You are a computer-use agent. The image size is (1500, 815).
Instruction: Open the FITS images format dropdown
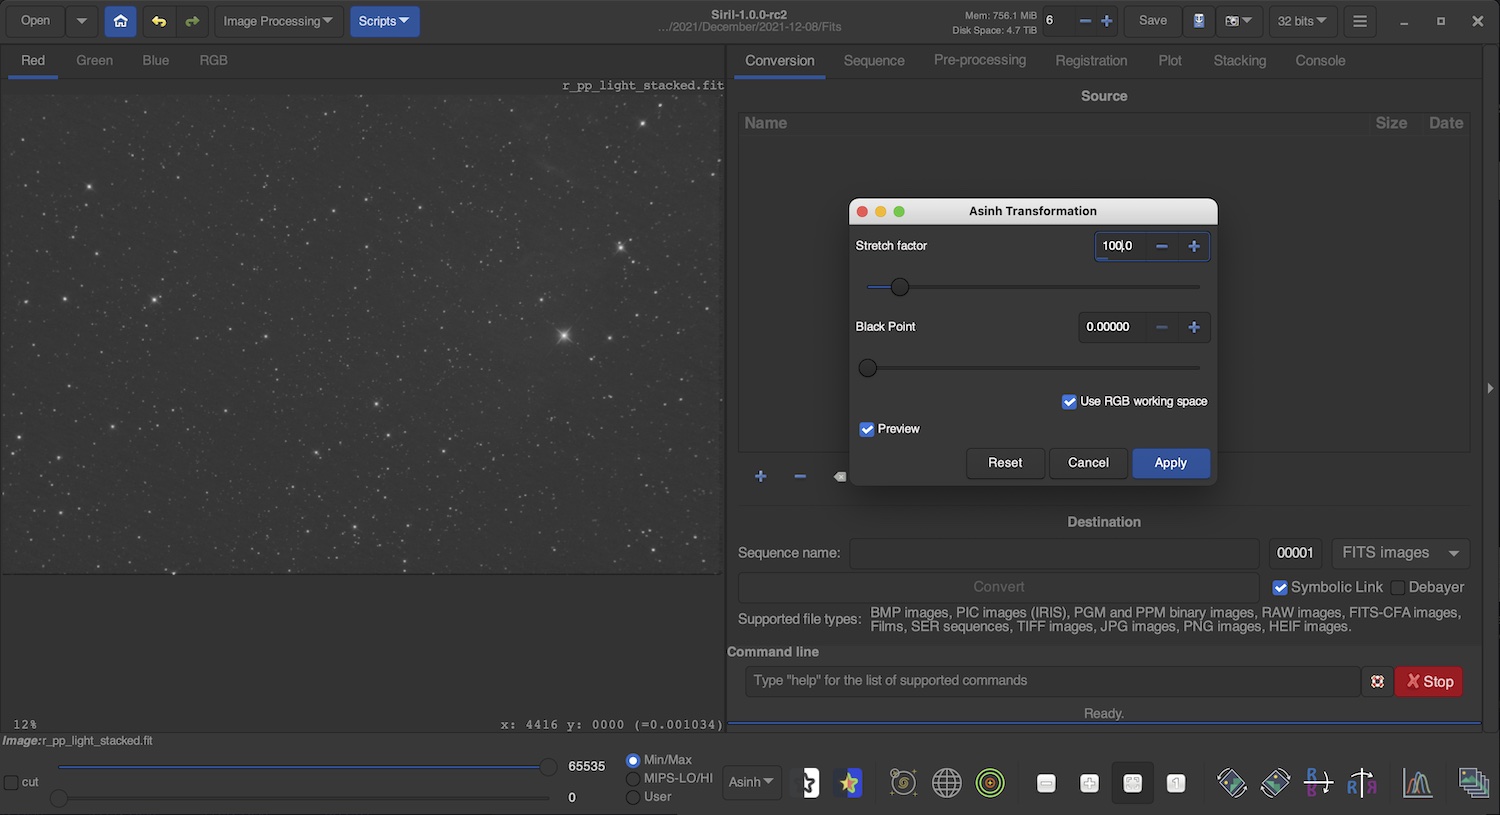(x=1400, y=553)
